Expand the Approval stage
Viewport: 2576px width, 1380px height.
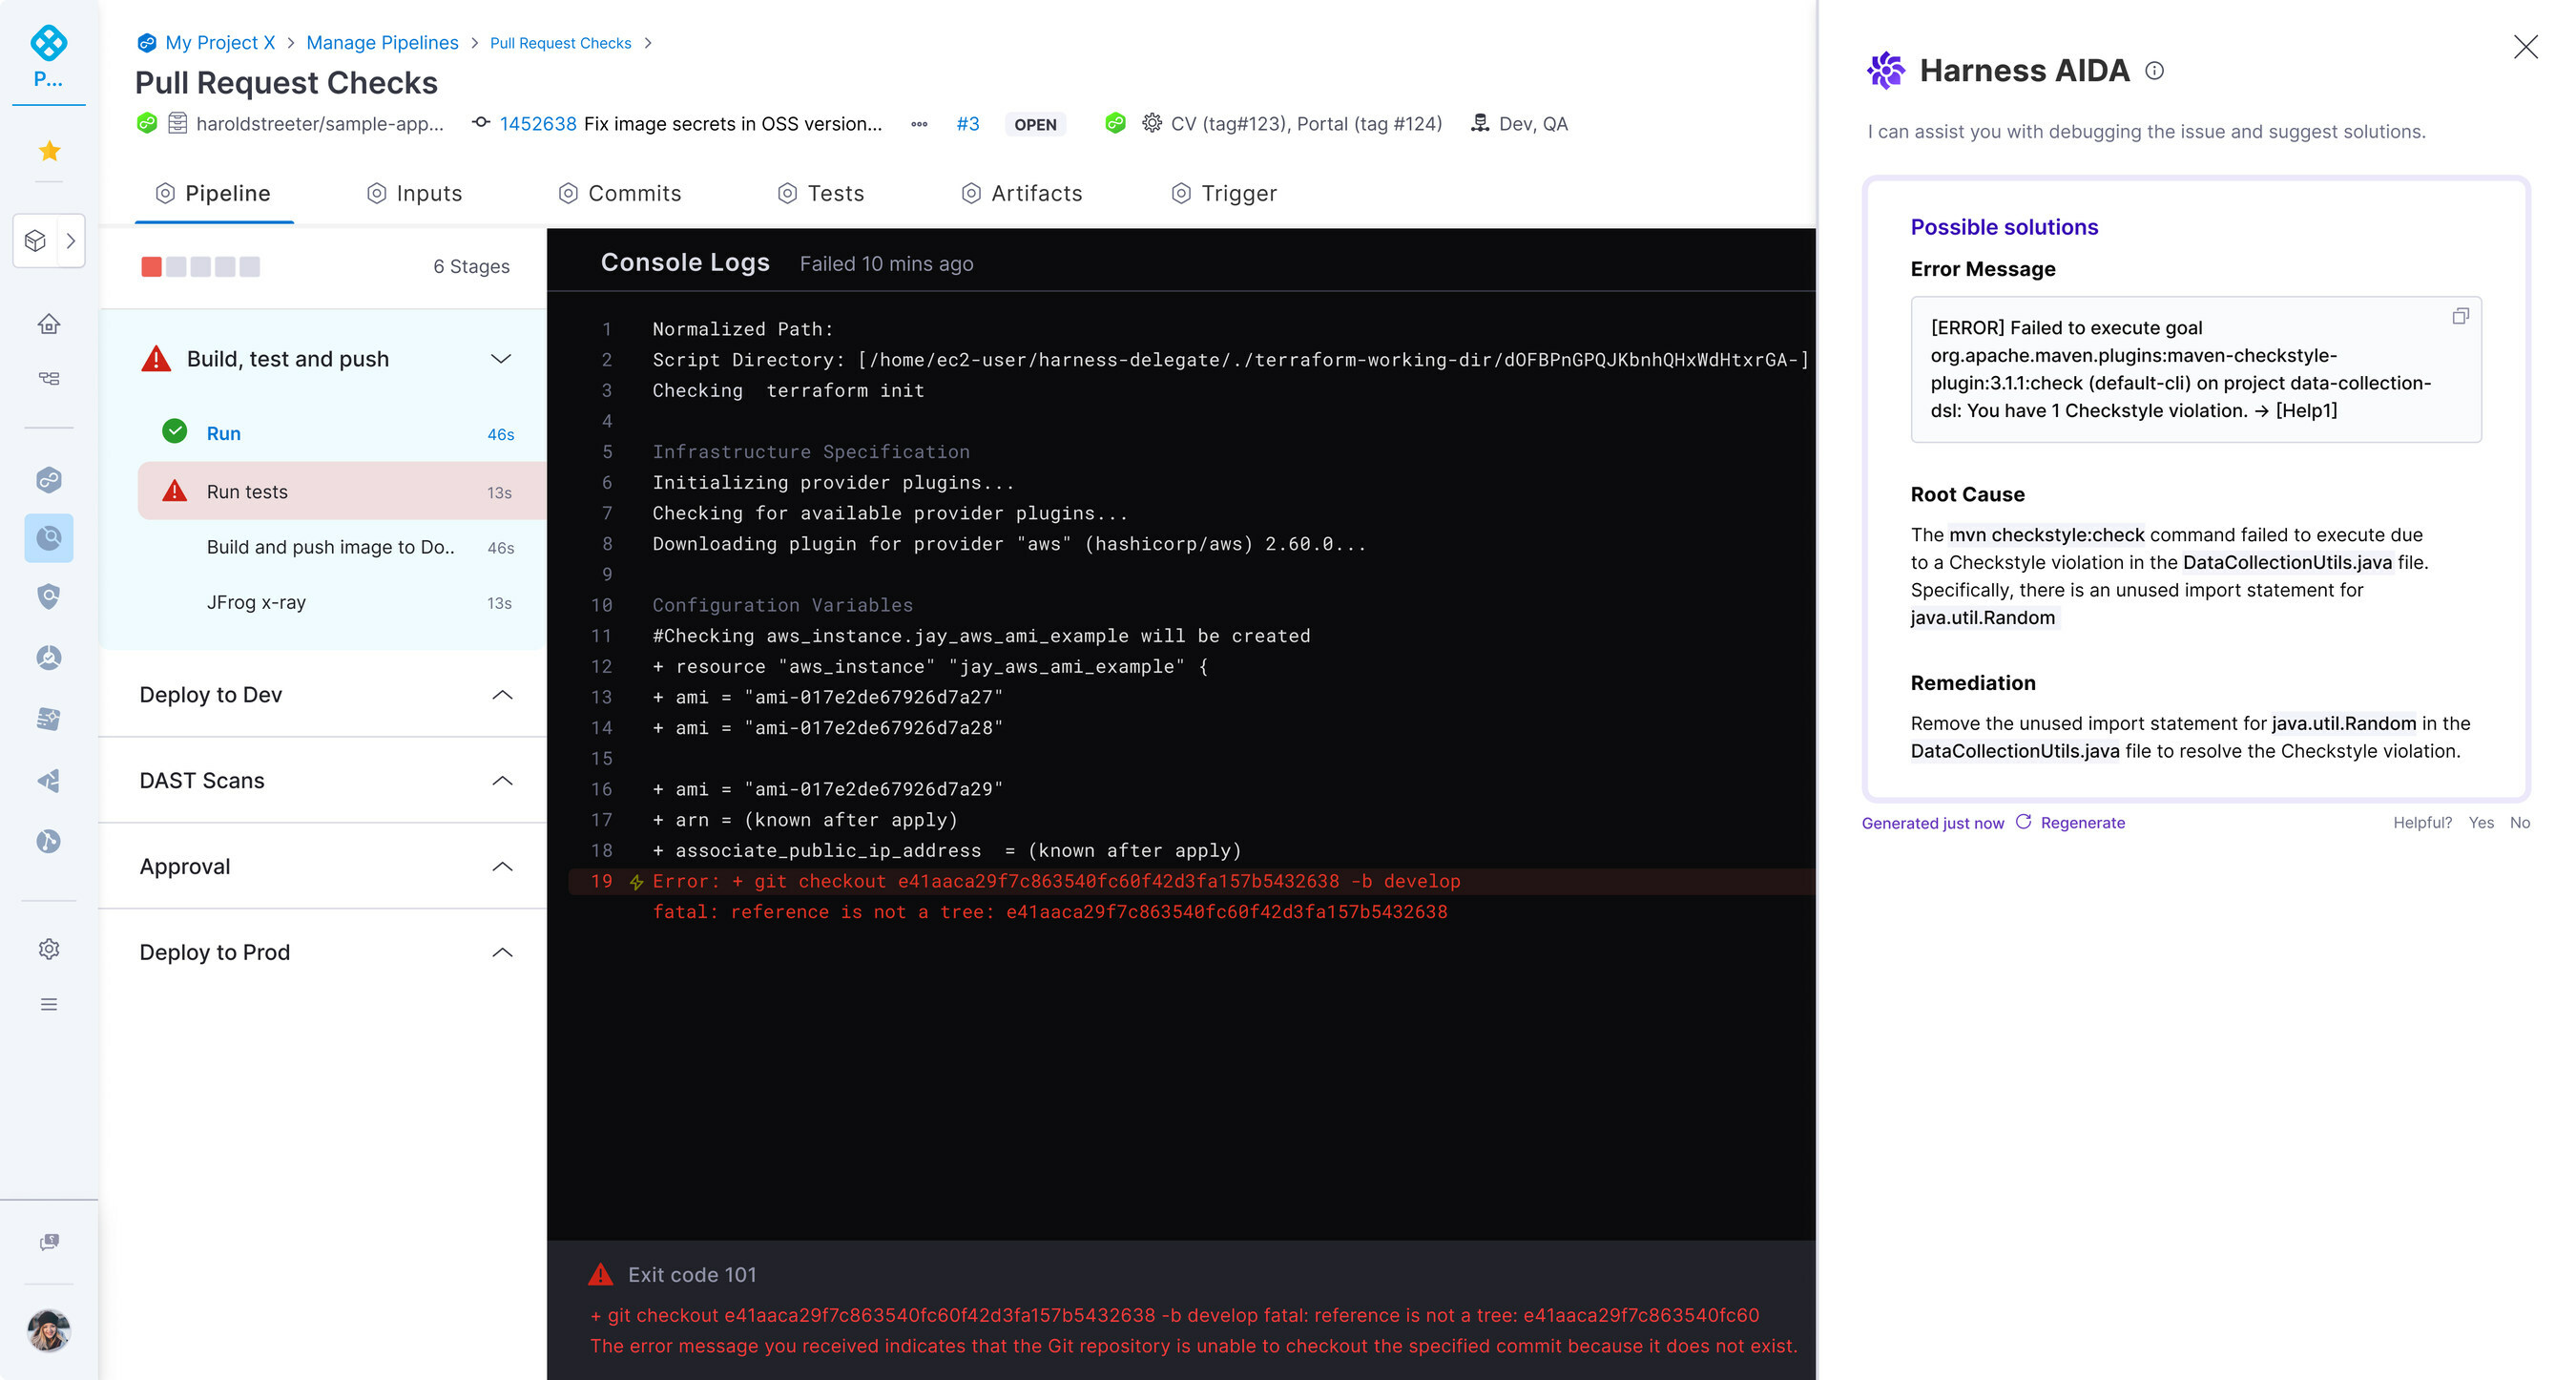(x=502, y=867)
